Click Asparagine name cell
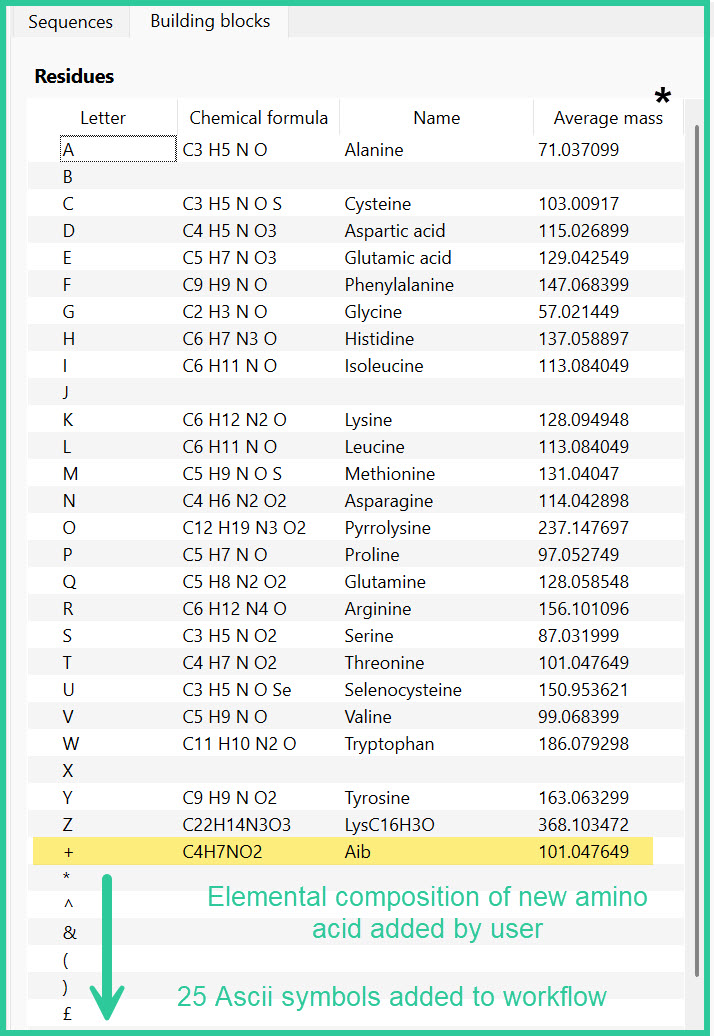 [388, 501]
